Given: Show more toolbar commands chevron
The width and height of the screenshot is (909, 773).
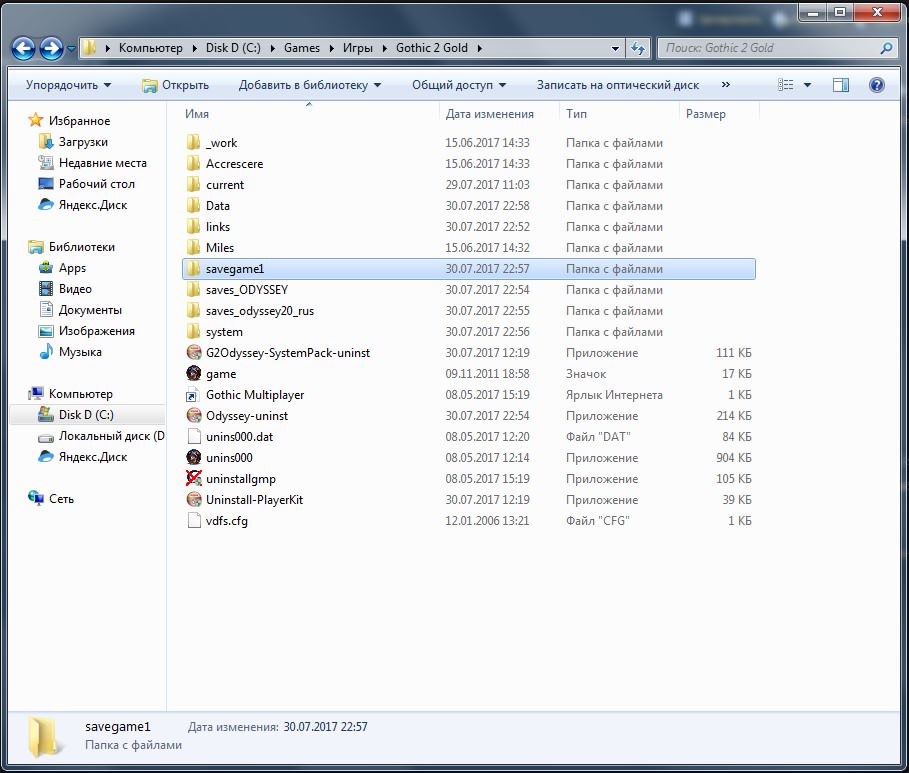Looking at the screenshot, I should click(726, 85).
